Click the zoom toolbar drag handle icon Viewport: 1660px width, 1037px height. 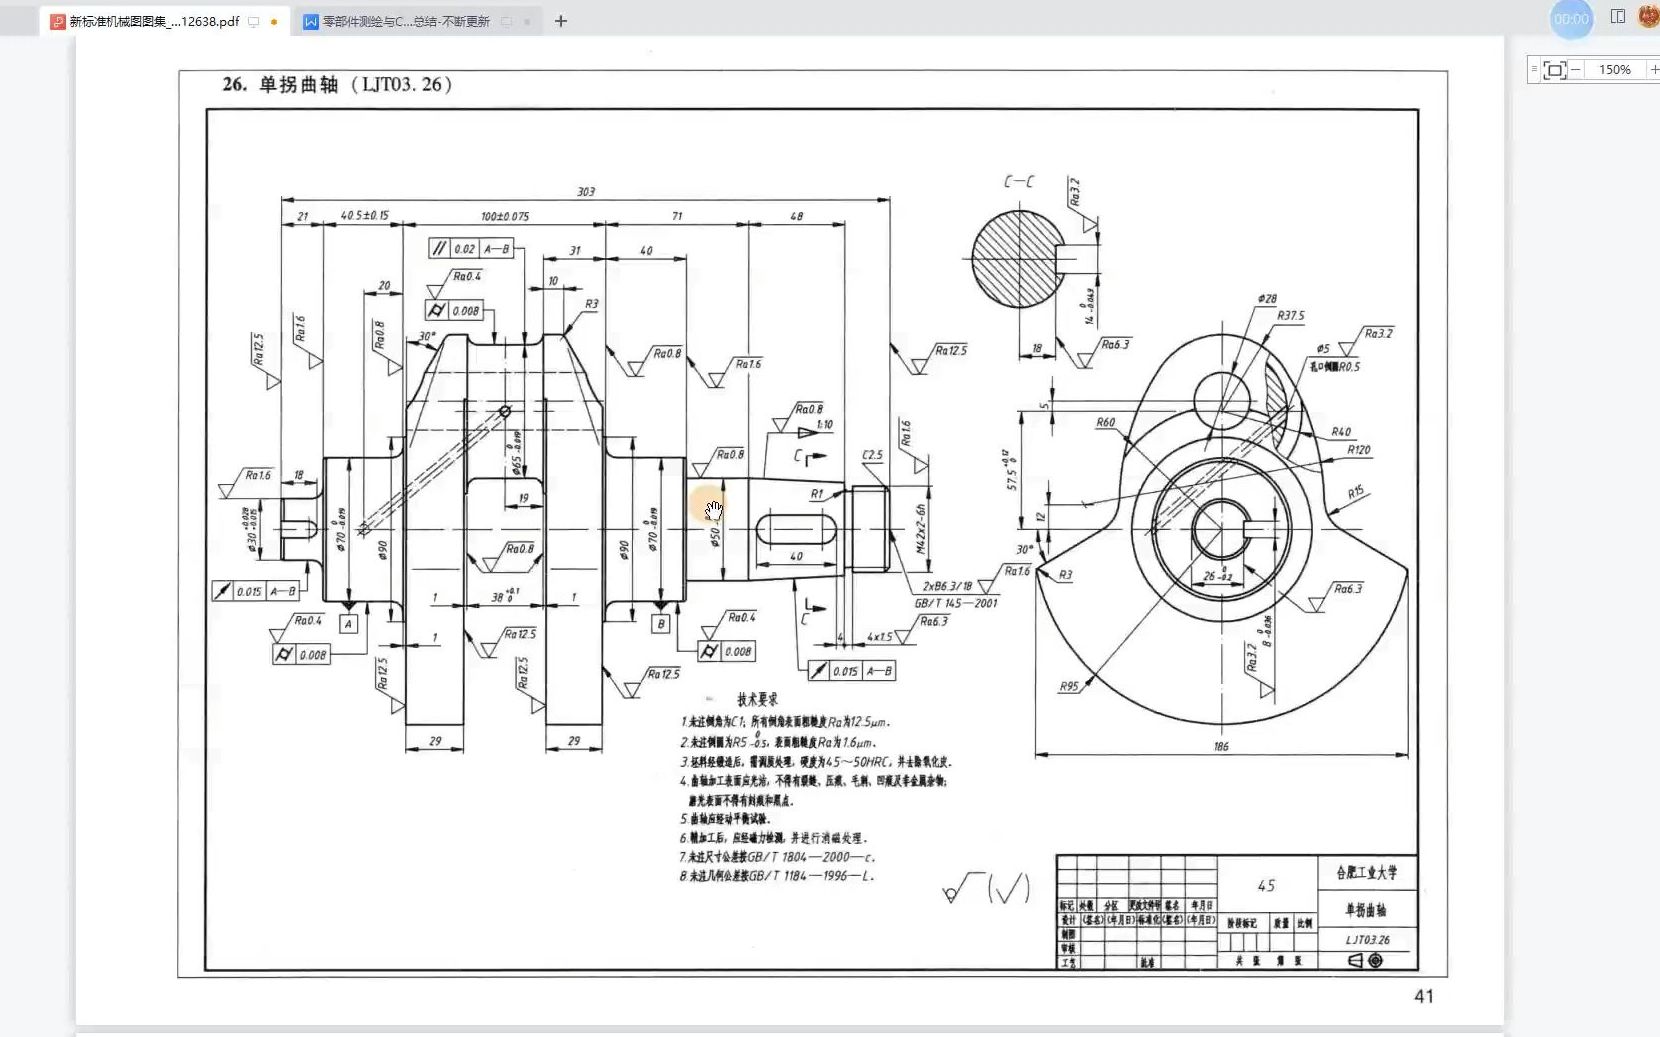coord(1534,69)
